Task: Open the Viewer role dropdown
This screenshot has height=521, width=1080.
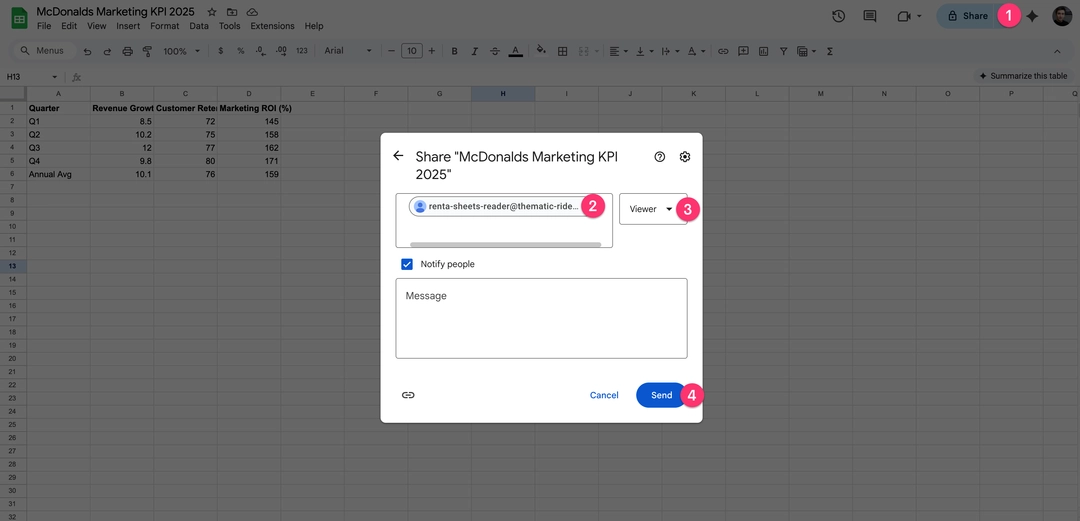Action: (652, 209)
